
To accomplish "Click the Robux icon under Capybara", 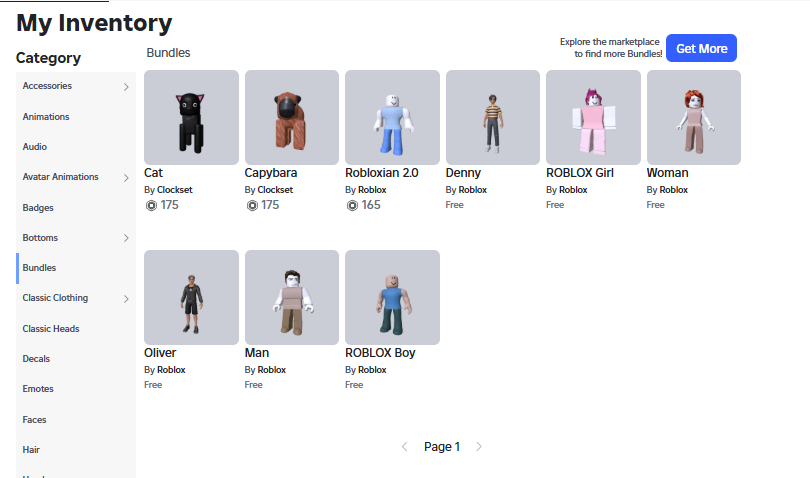I will pos(252,206).
